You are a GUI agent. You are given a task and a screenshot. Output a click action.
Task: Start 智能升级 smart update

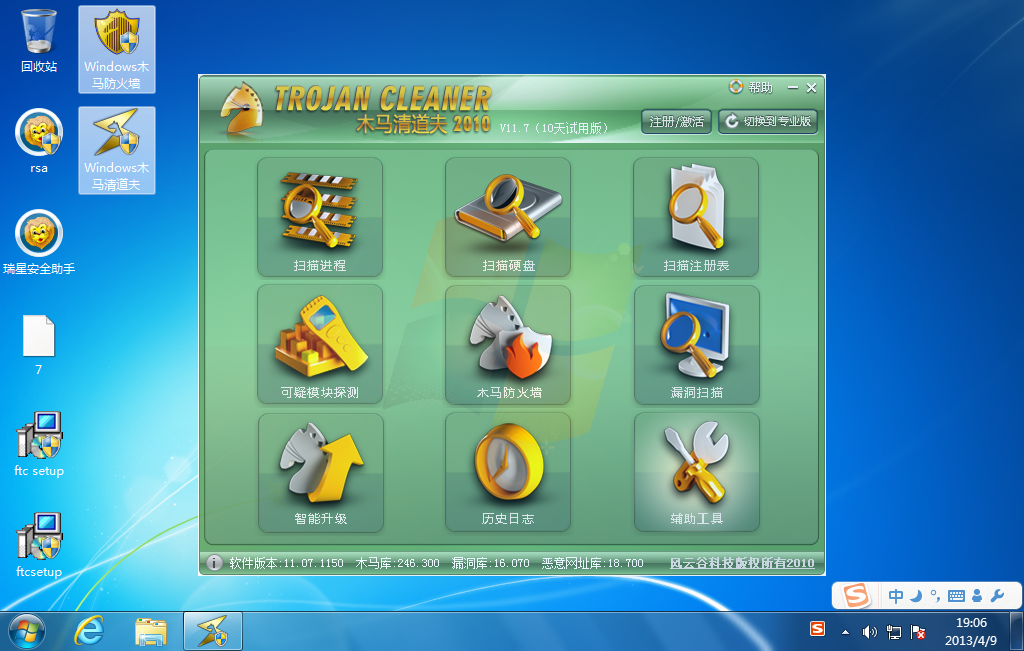pos(320,471)
